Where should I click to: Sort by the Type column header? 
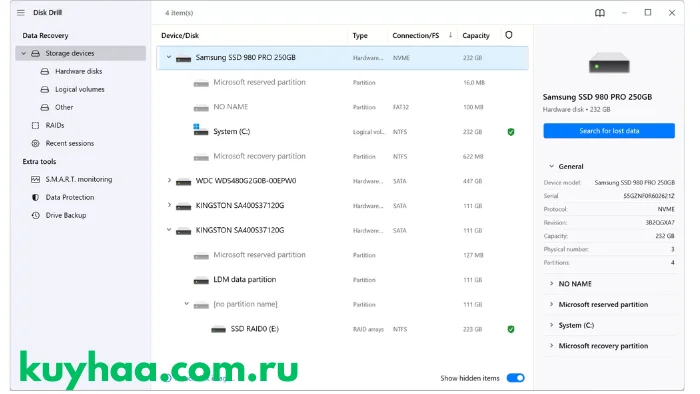pos(360,36)
